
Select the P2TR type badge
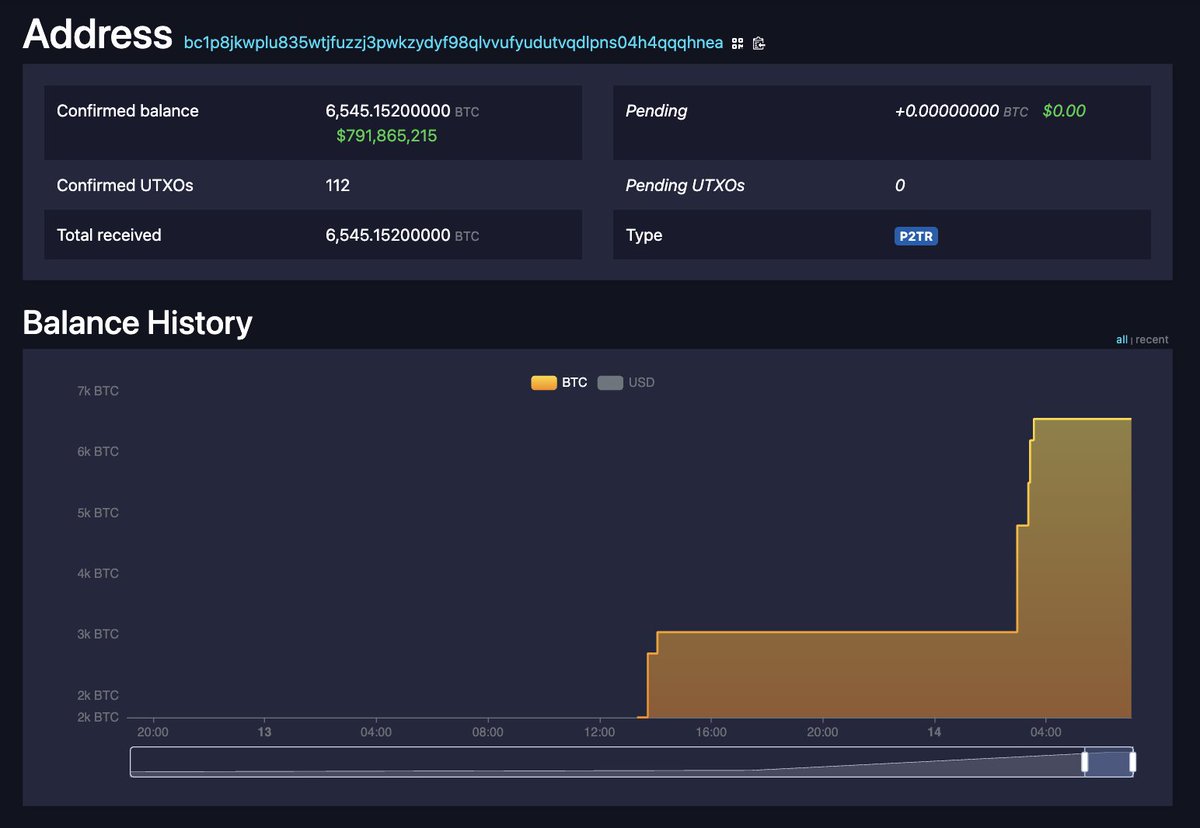point(916,235)
